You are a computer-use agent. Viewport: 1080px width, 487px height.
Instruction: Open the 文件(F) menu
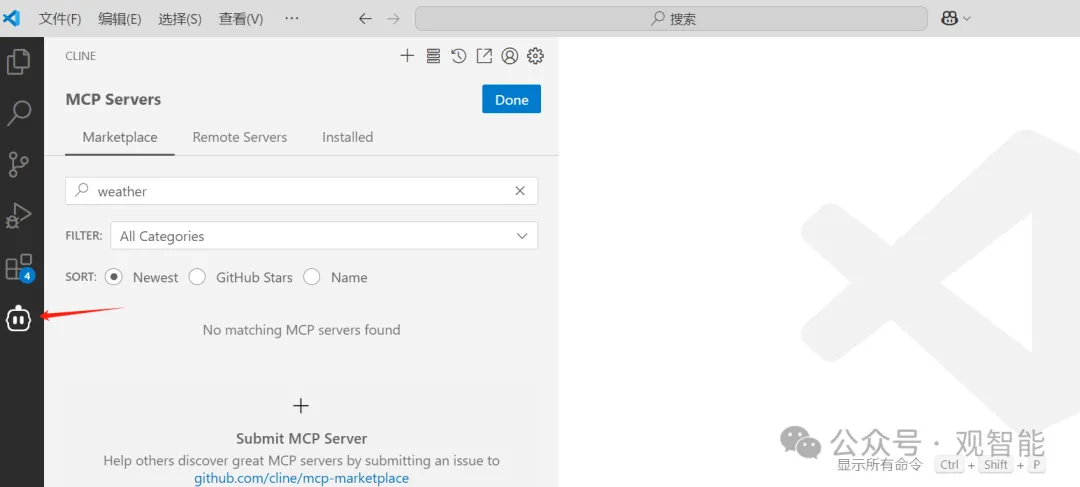(x=60, y=19)
